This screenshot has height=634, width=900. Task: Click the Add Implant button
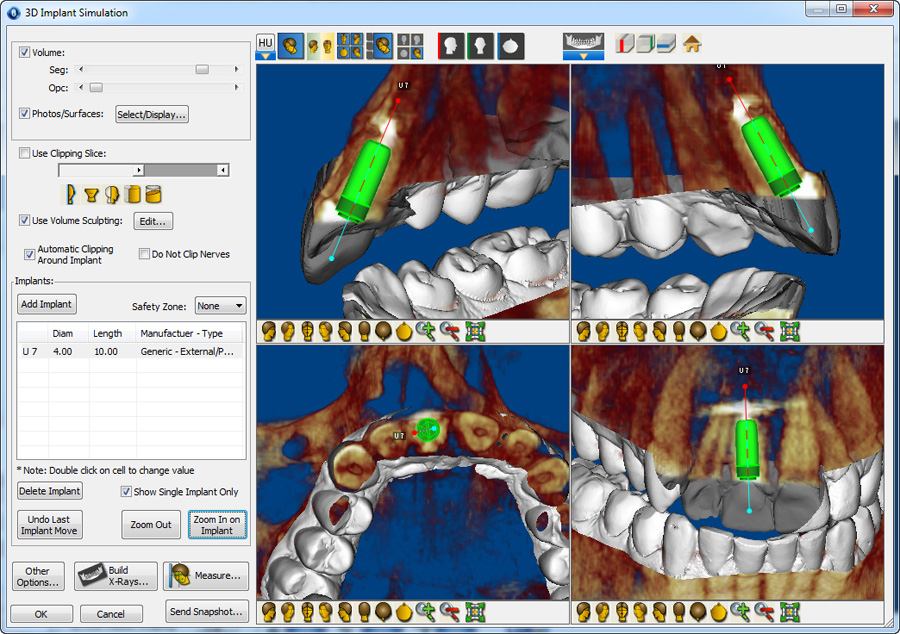coord(46,304)
